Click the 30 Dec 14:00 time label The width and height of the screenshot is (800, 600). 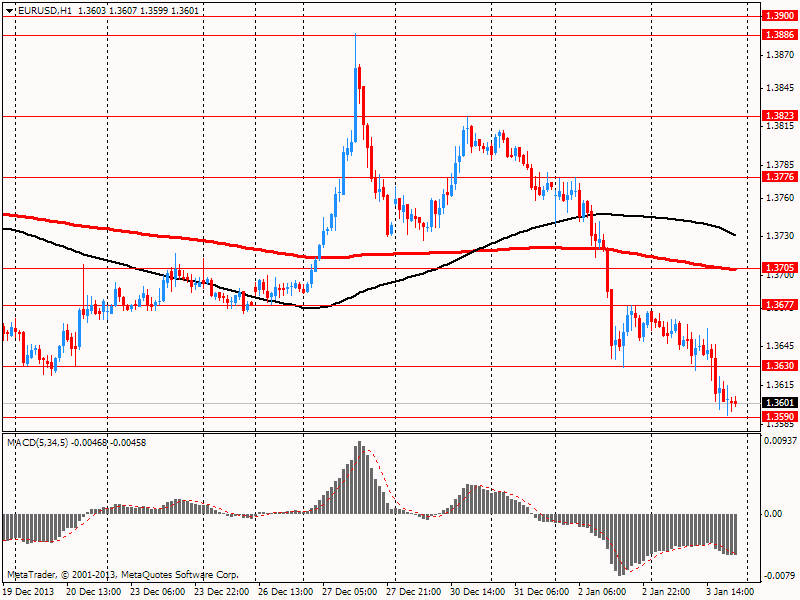[x=478, y=592]
